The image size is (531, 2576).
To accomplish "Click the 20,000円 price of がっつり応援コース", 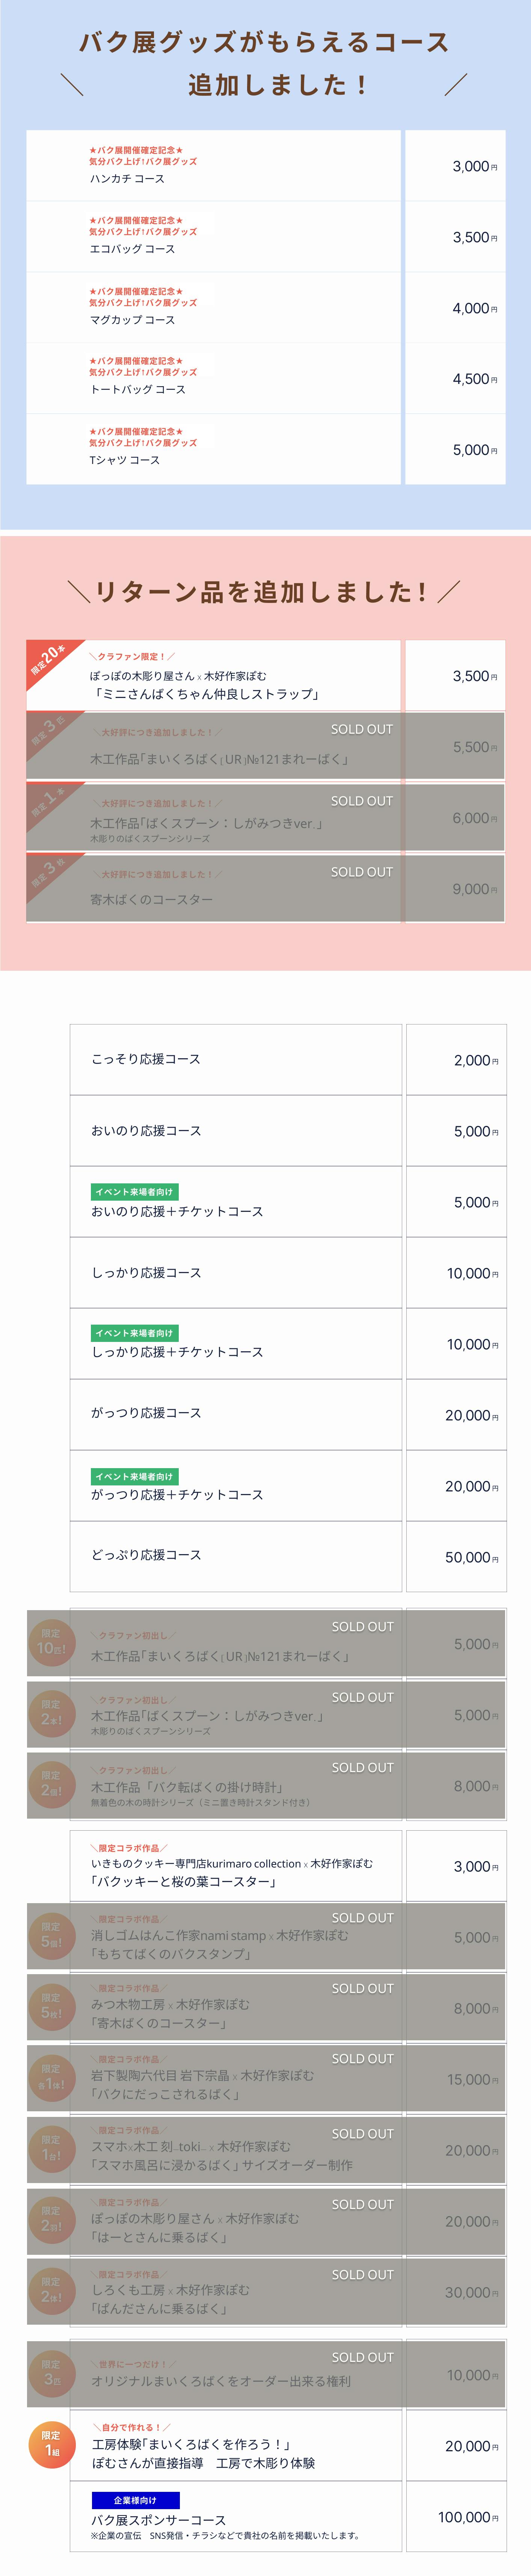I will pos(471,1415).
